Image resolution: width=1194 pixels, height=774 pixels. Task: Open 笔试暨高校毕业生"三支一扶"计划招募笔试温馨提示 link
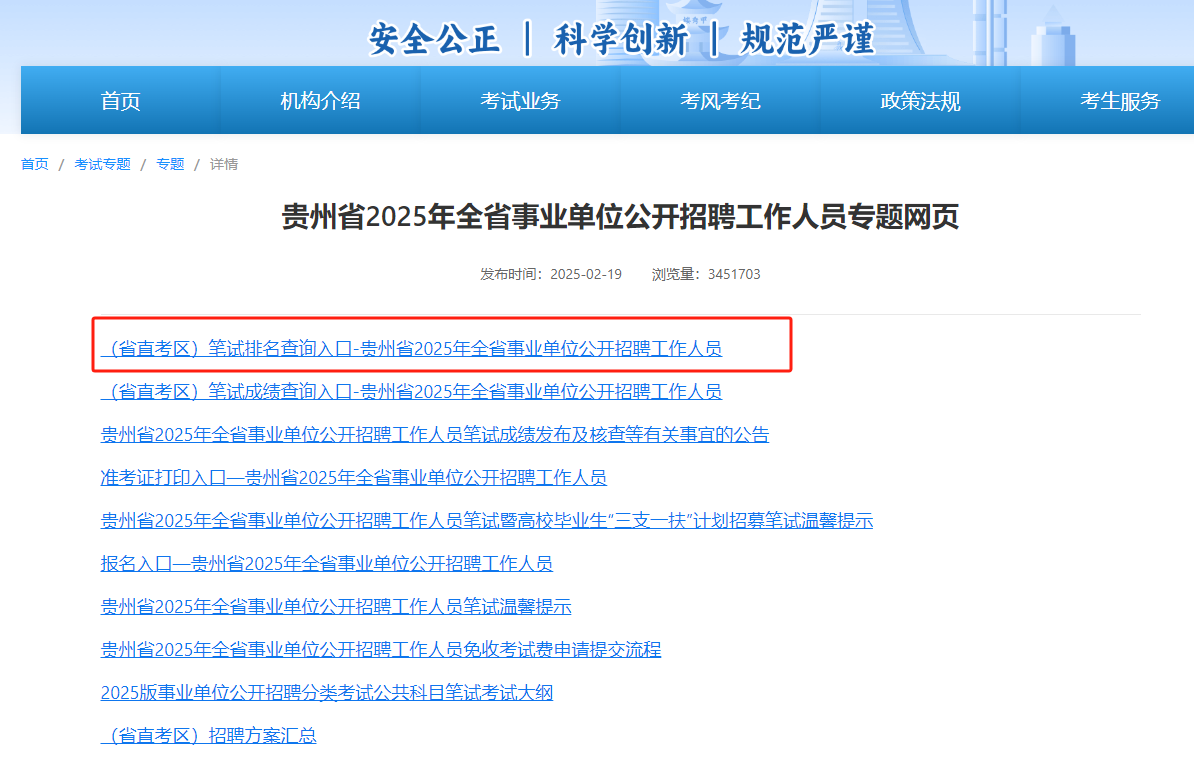tap(487, 520)
